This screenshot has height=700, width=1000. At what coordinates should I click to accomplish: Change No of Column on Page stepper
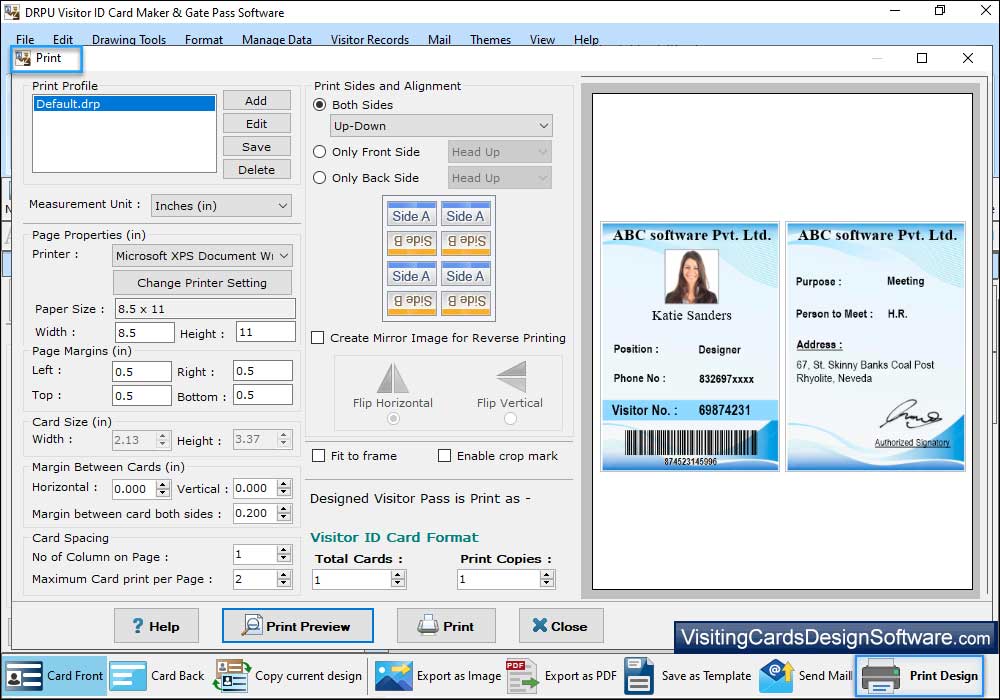point(284,555)
